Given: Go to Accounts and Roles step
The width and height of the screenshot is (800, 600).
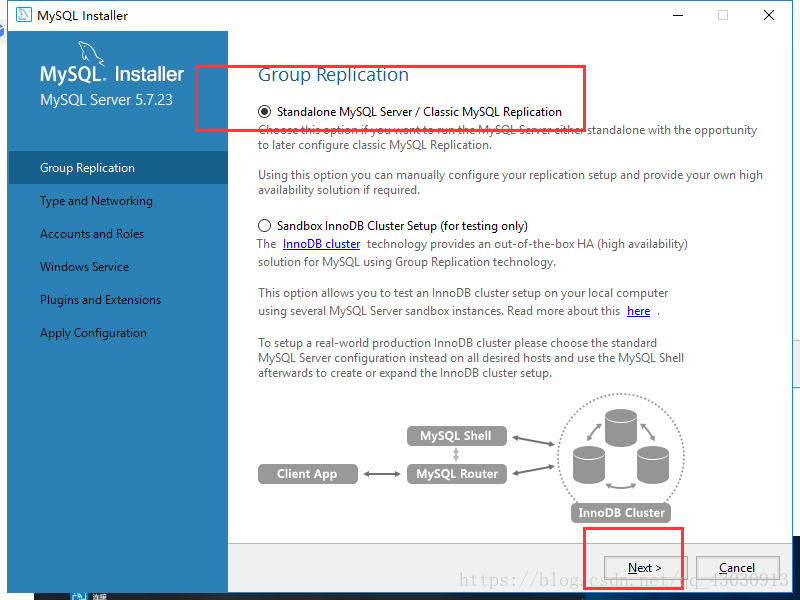Looking at the screenshot, I should point(92,234).
